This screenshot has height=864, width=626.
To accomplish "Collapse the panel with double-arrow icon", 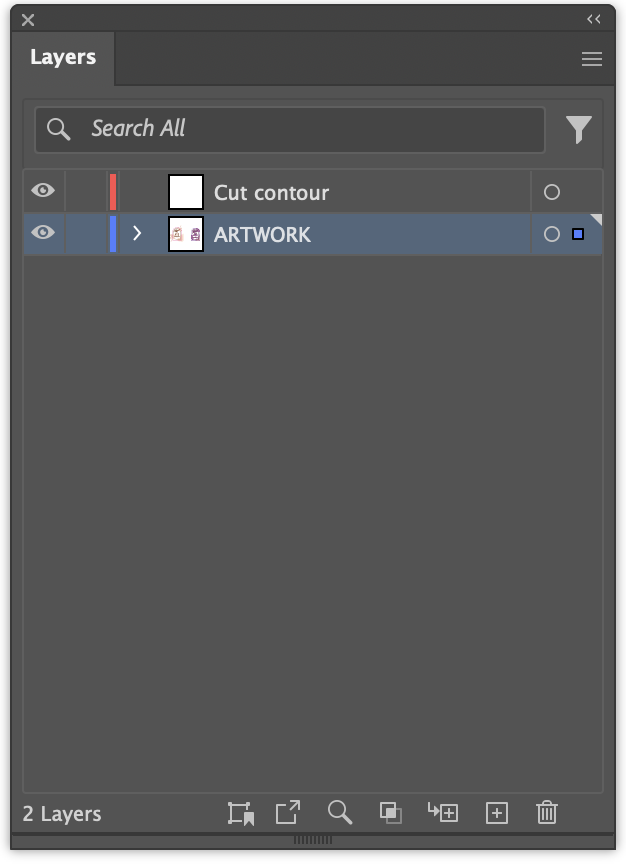I will pos(594,19).
